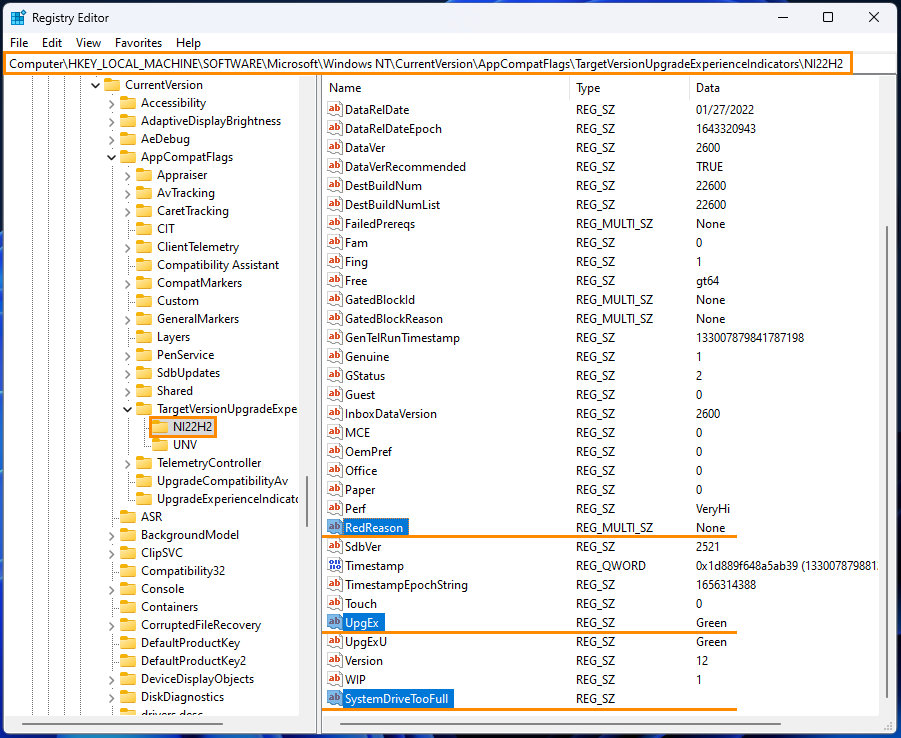Click the NI22H2 folder icon
The height and width of the screenshot is (738, 901).
[160, 426]
